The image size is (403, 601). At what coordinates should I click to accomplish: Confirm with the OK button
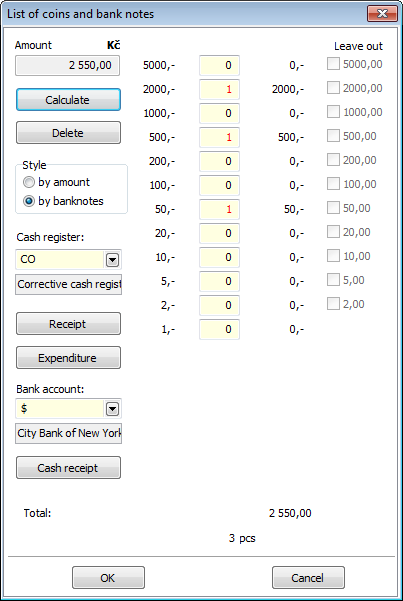tap(108, 578)
